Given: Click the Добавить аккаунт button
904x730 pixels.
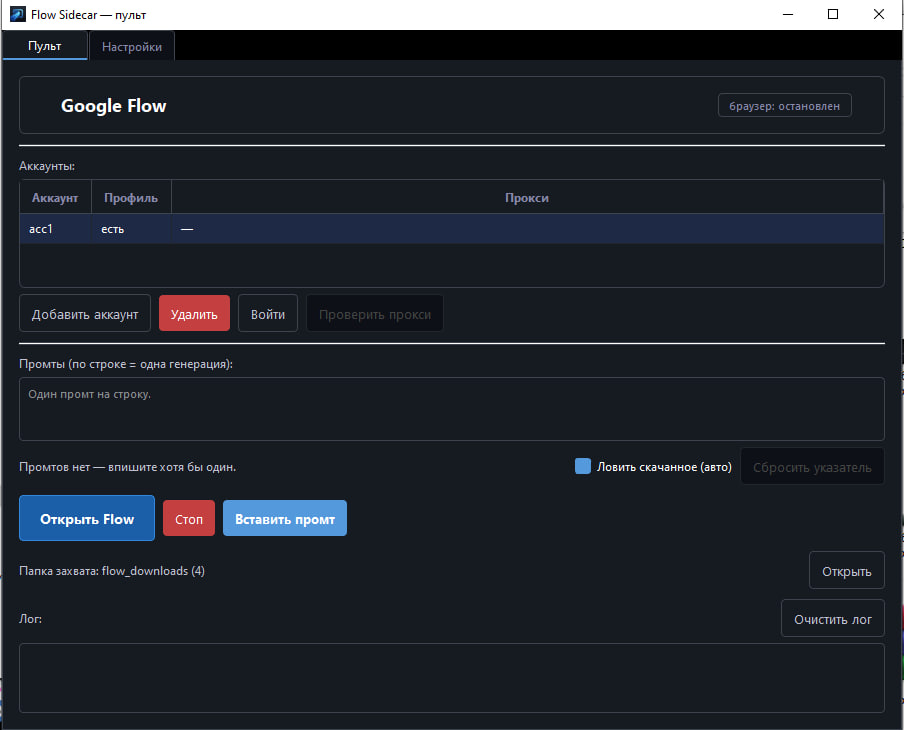Looking at the screenshot, I should 85,314.
